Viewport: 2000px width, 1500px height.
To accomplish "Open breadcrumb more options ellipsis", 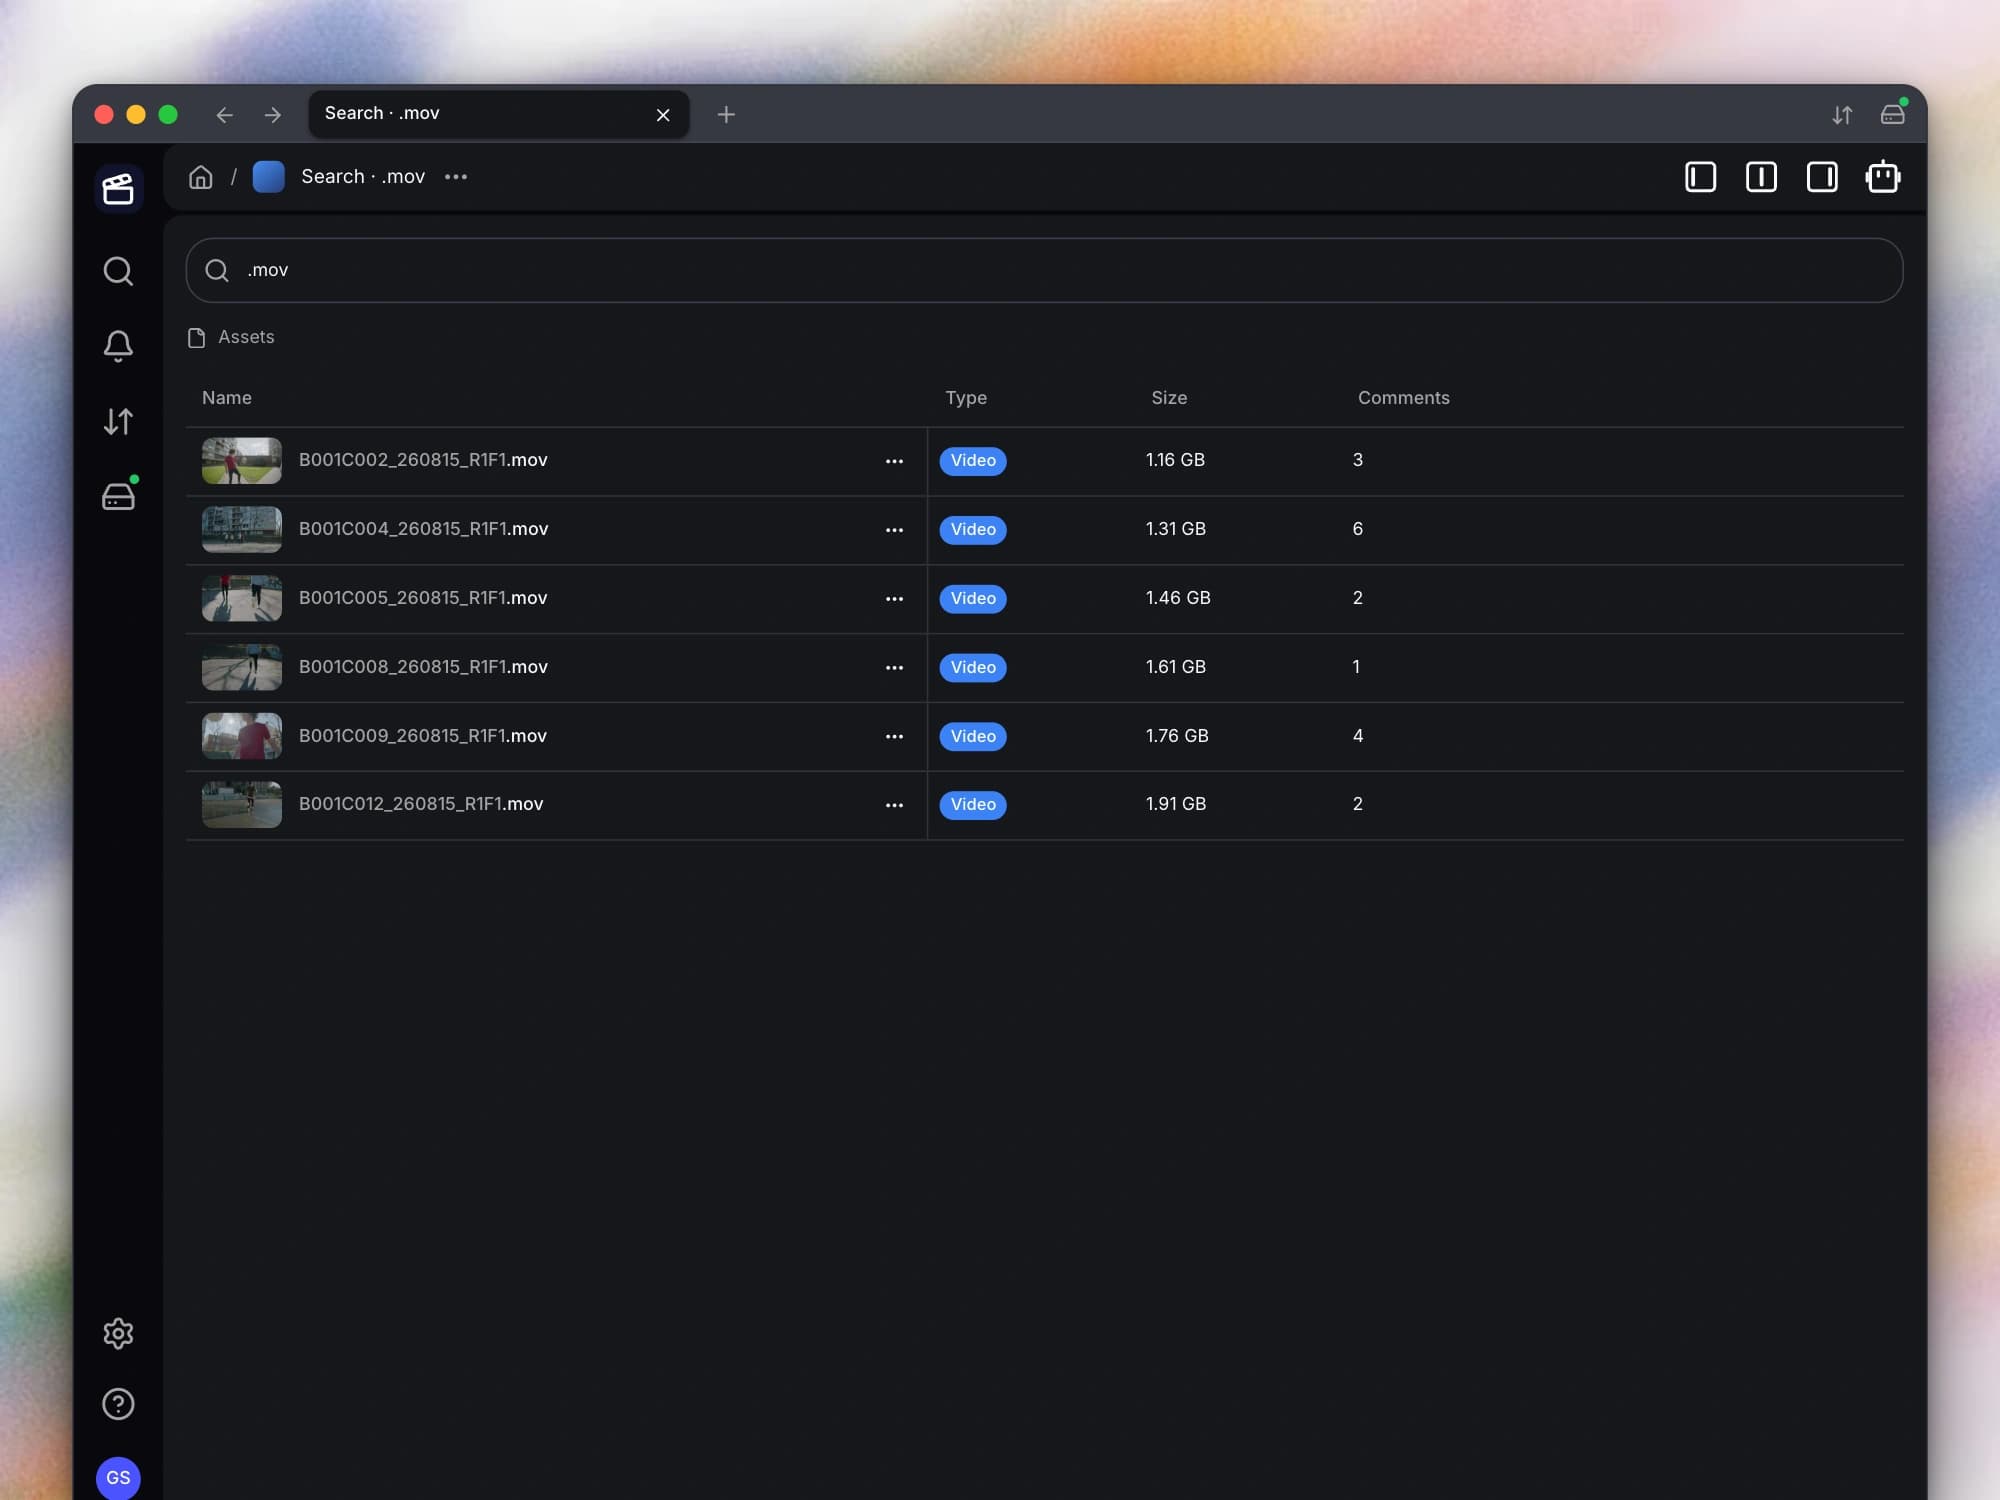I will coord(456,177).
